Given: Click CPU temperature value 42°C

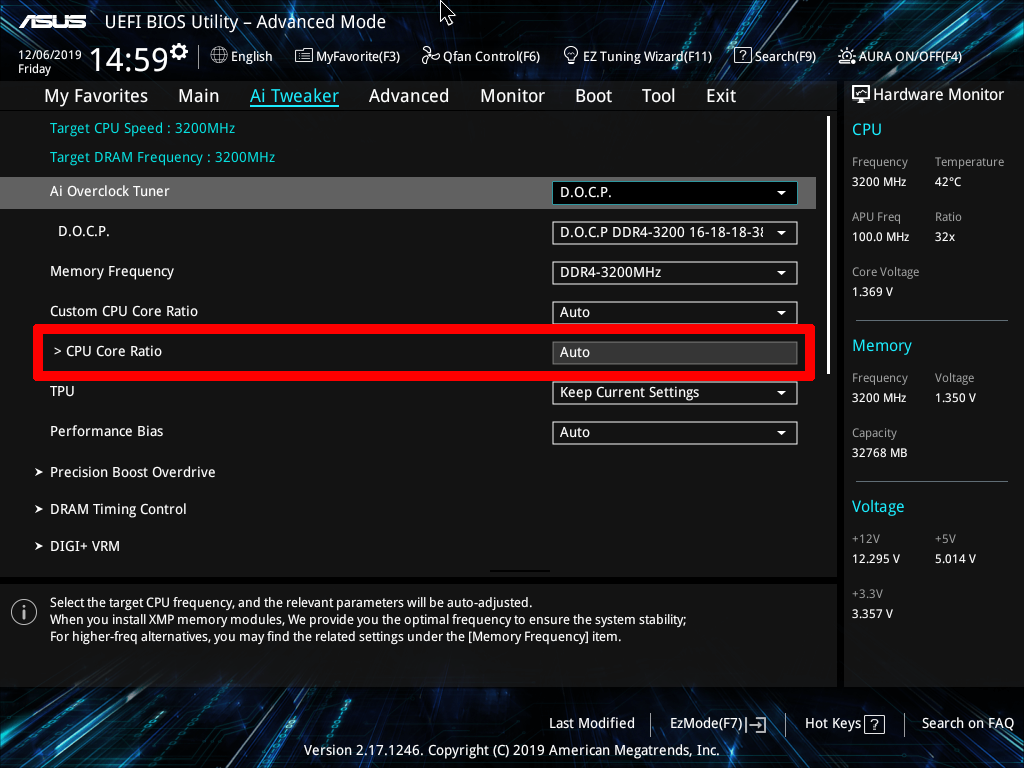Looking at the screenshot, I should [948, 182].
